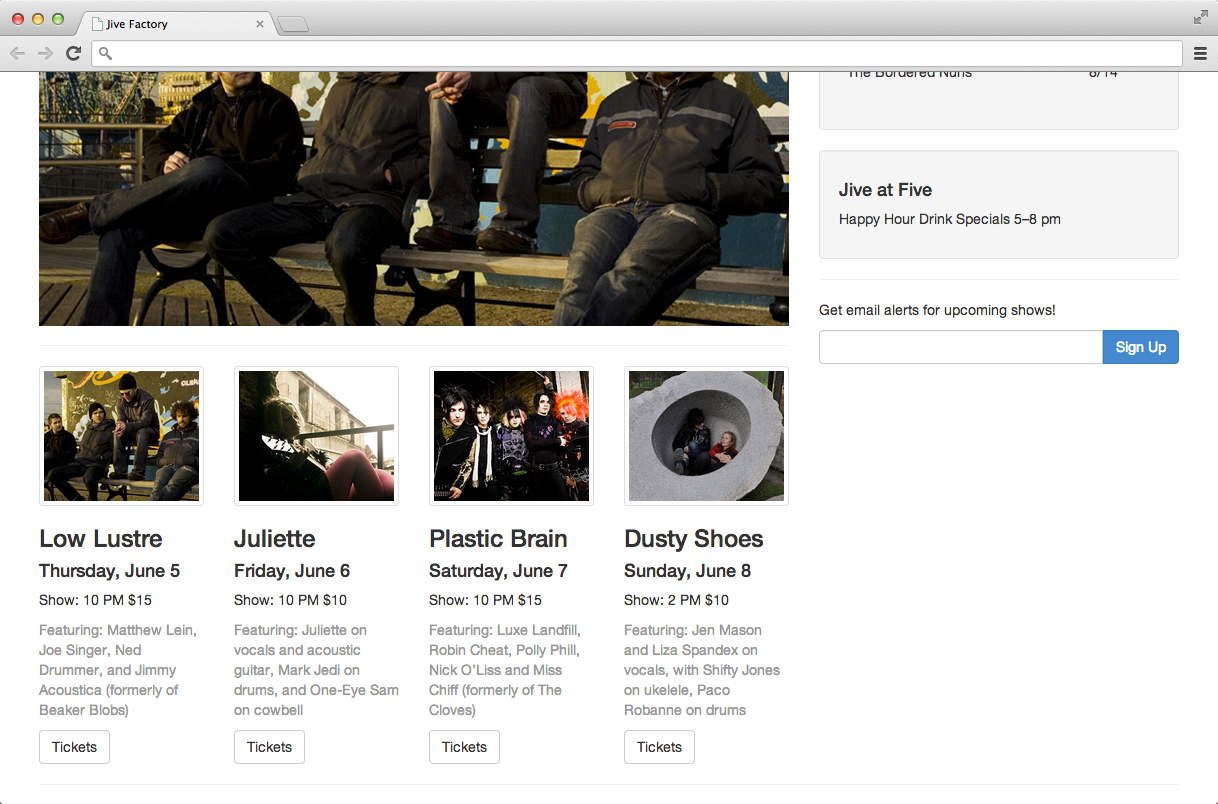Select the Jive Factory tab
This screenshot has height=804, width=1218.
170,24
